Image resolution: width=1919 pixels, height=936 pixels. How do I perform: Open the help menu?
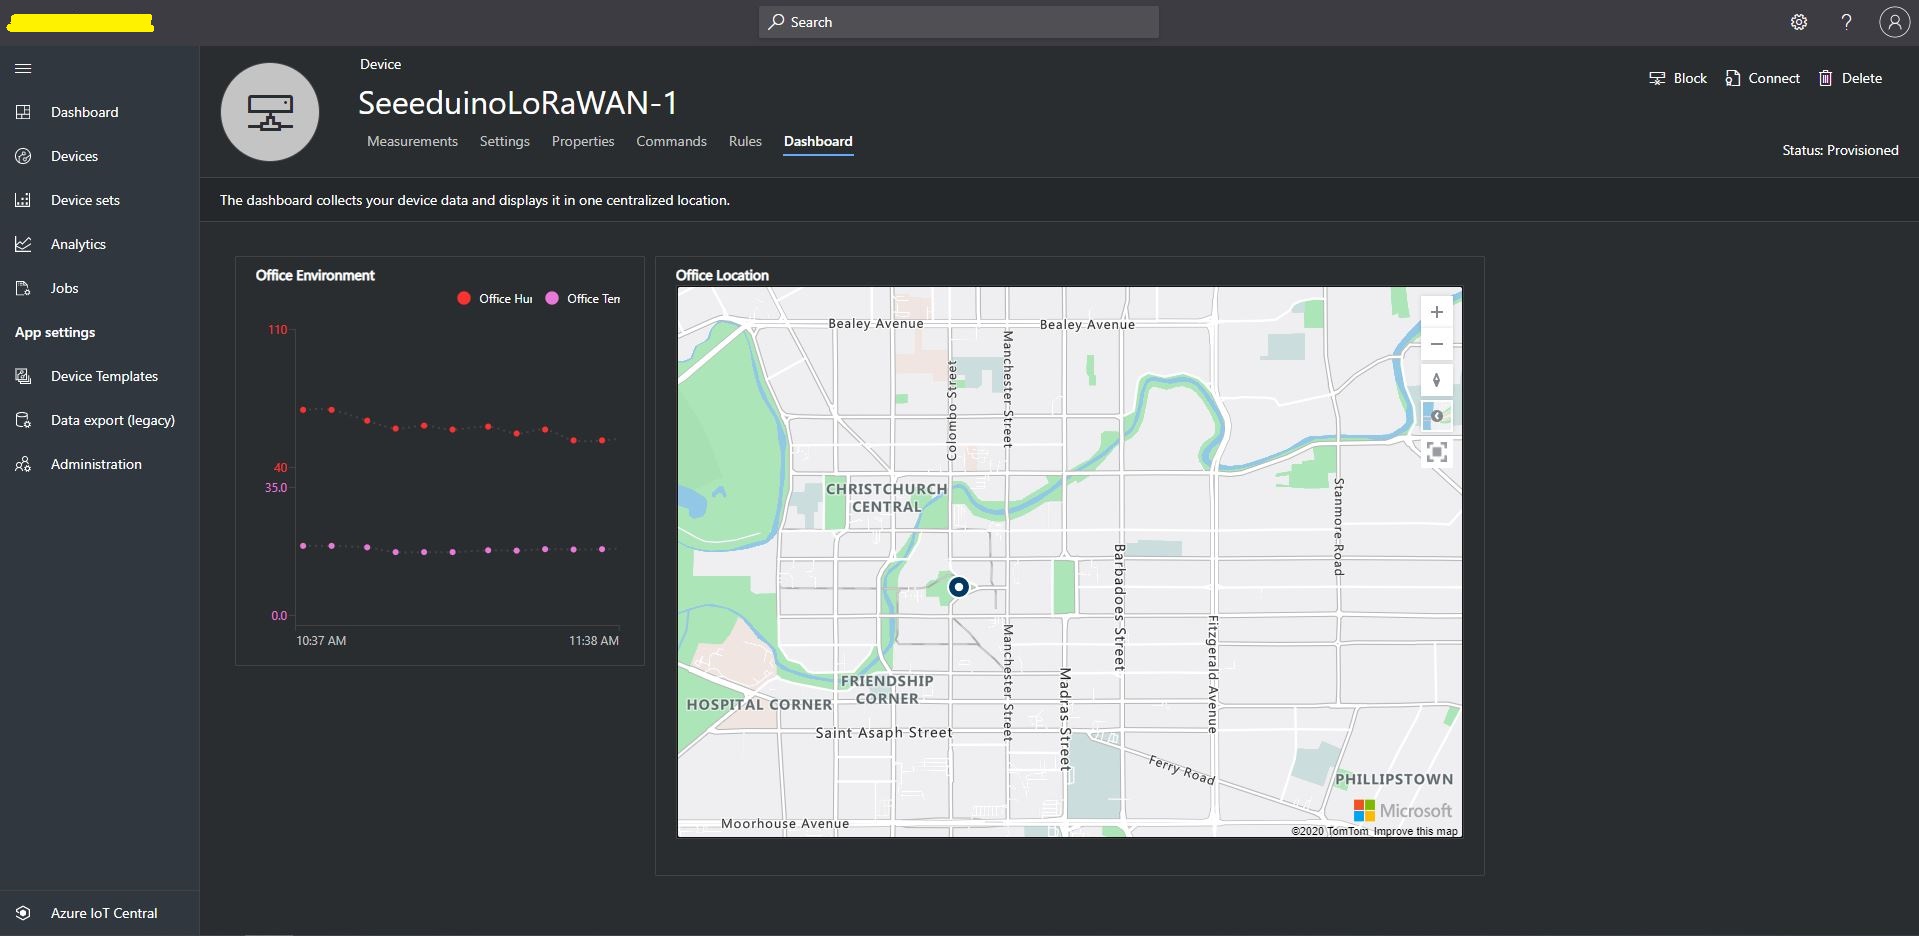(x=1846, y=21)
